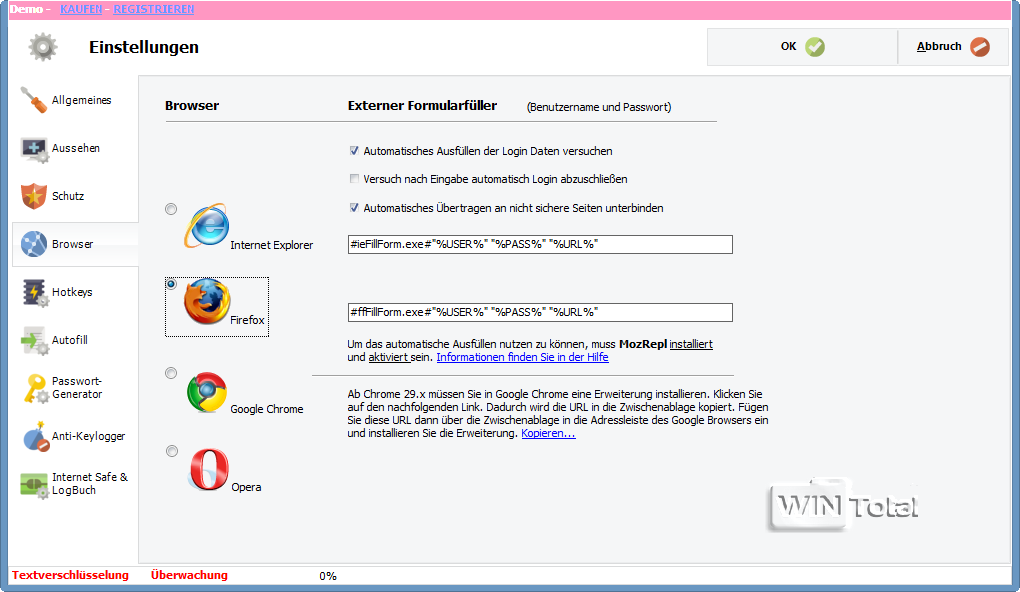
Task: Click the Anti-Keylogger bomb icon
Action: (x=36, y=437)
